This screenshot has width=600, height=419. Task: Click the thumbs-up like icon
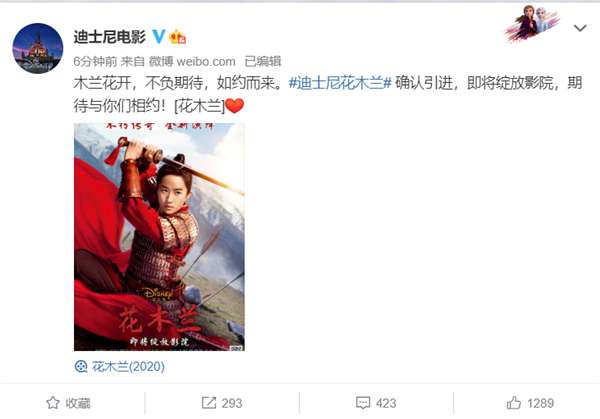pyautogui.click(x=514, y=403)
